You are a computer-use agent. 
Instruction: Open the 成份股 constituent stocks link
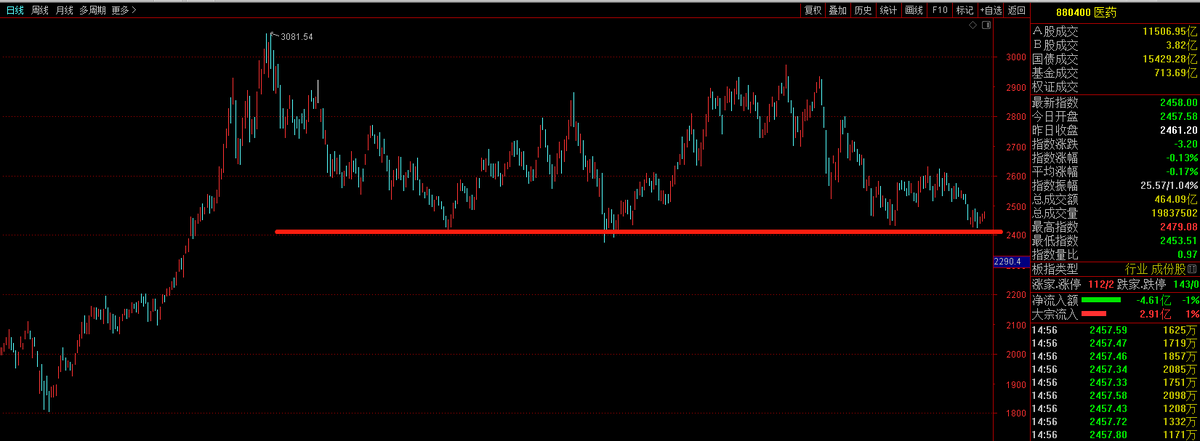(x=1168, y=269)
